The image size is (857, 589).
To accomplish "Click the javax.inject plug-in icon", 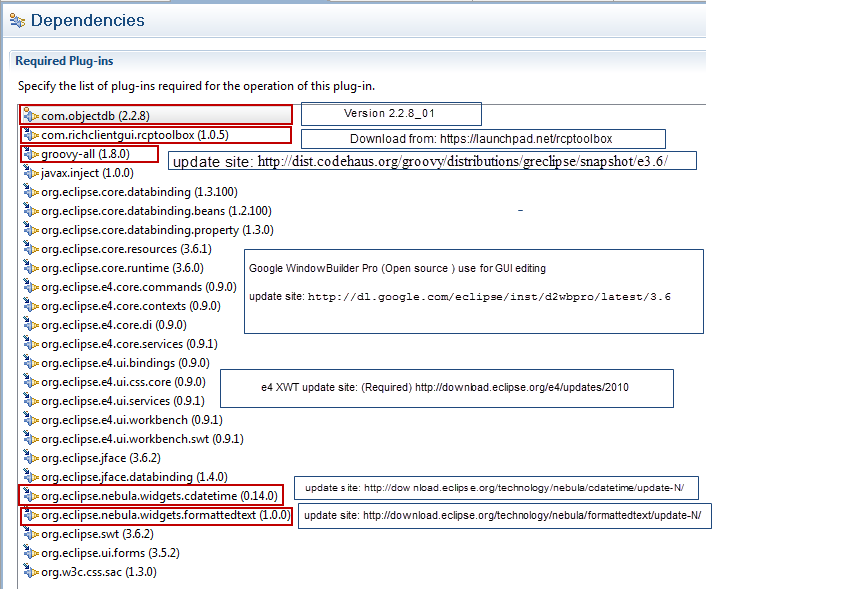I will click(31, 173).
